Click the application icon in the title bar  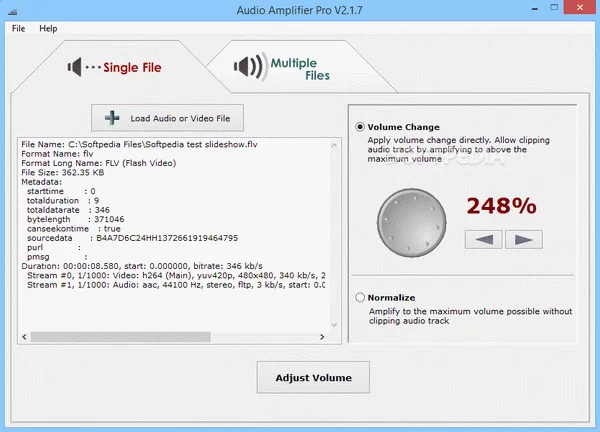[x=13, y=12]
